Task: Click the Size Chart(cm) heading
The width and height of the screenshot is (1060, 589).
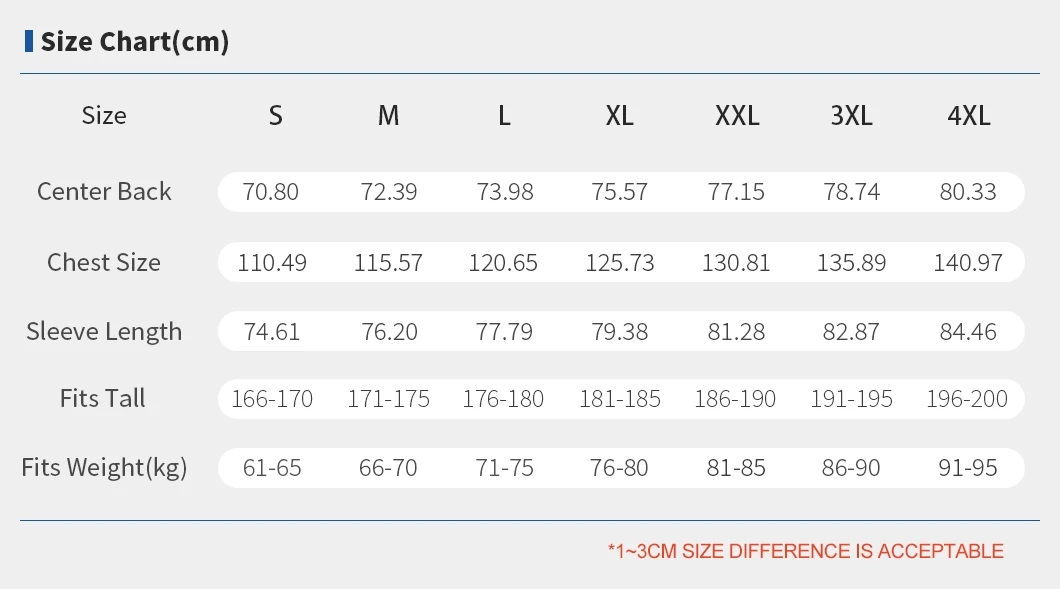Action: pos(134,42)
